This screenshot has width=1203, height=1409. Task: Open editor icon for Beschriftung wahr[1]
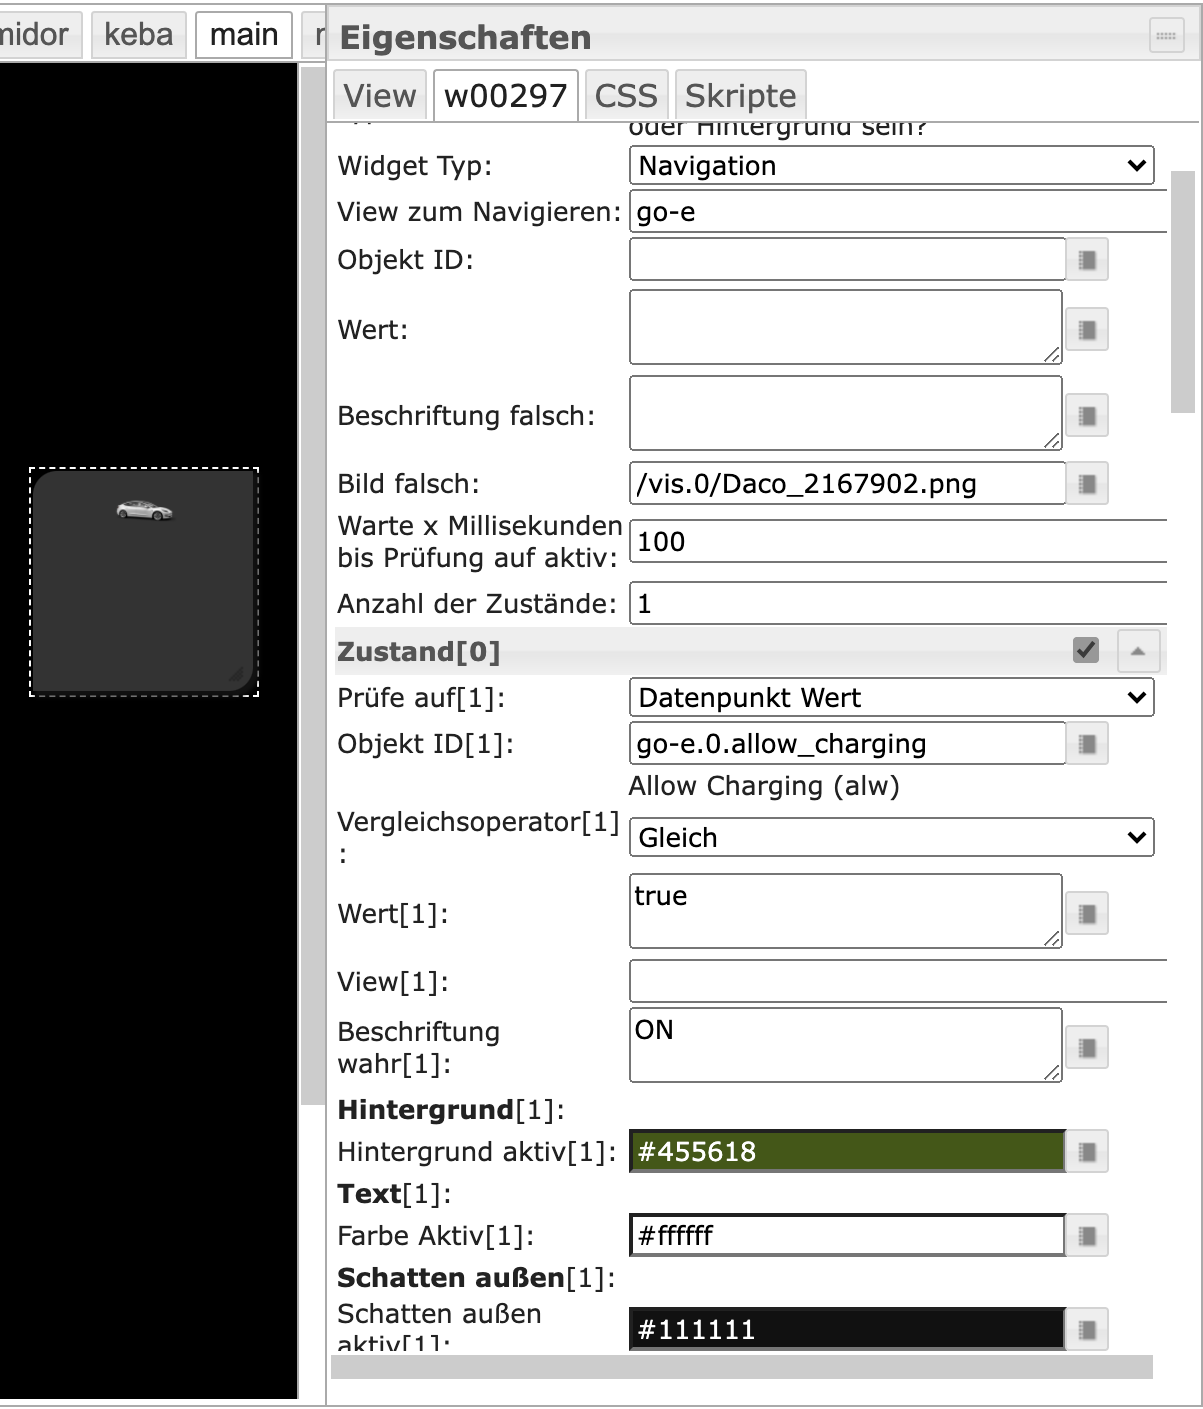pyautogui.click(x=1087, y=1048)
